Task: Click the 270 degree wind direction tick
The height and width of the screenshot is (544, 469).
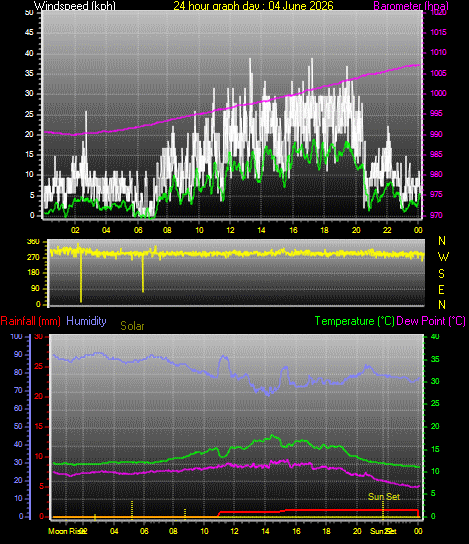Action: tap(33, 257)
